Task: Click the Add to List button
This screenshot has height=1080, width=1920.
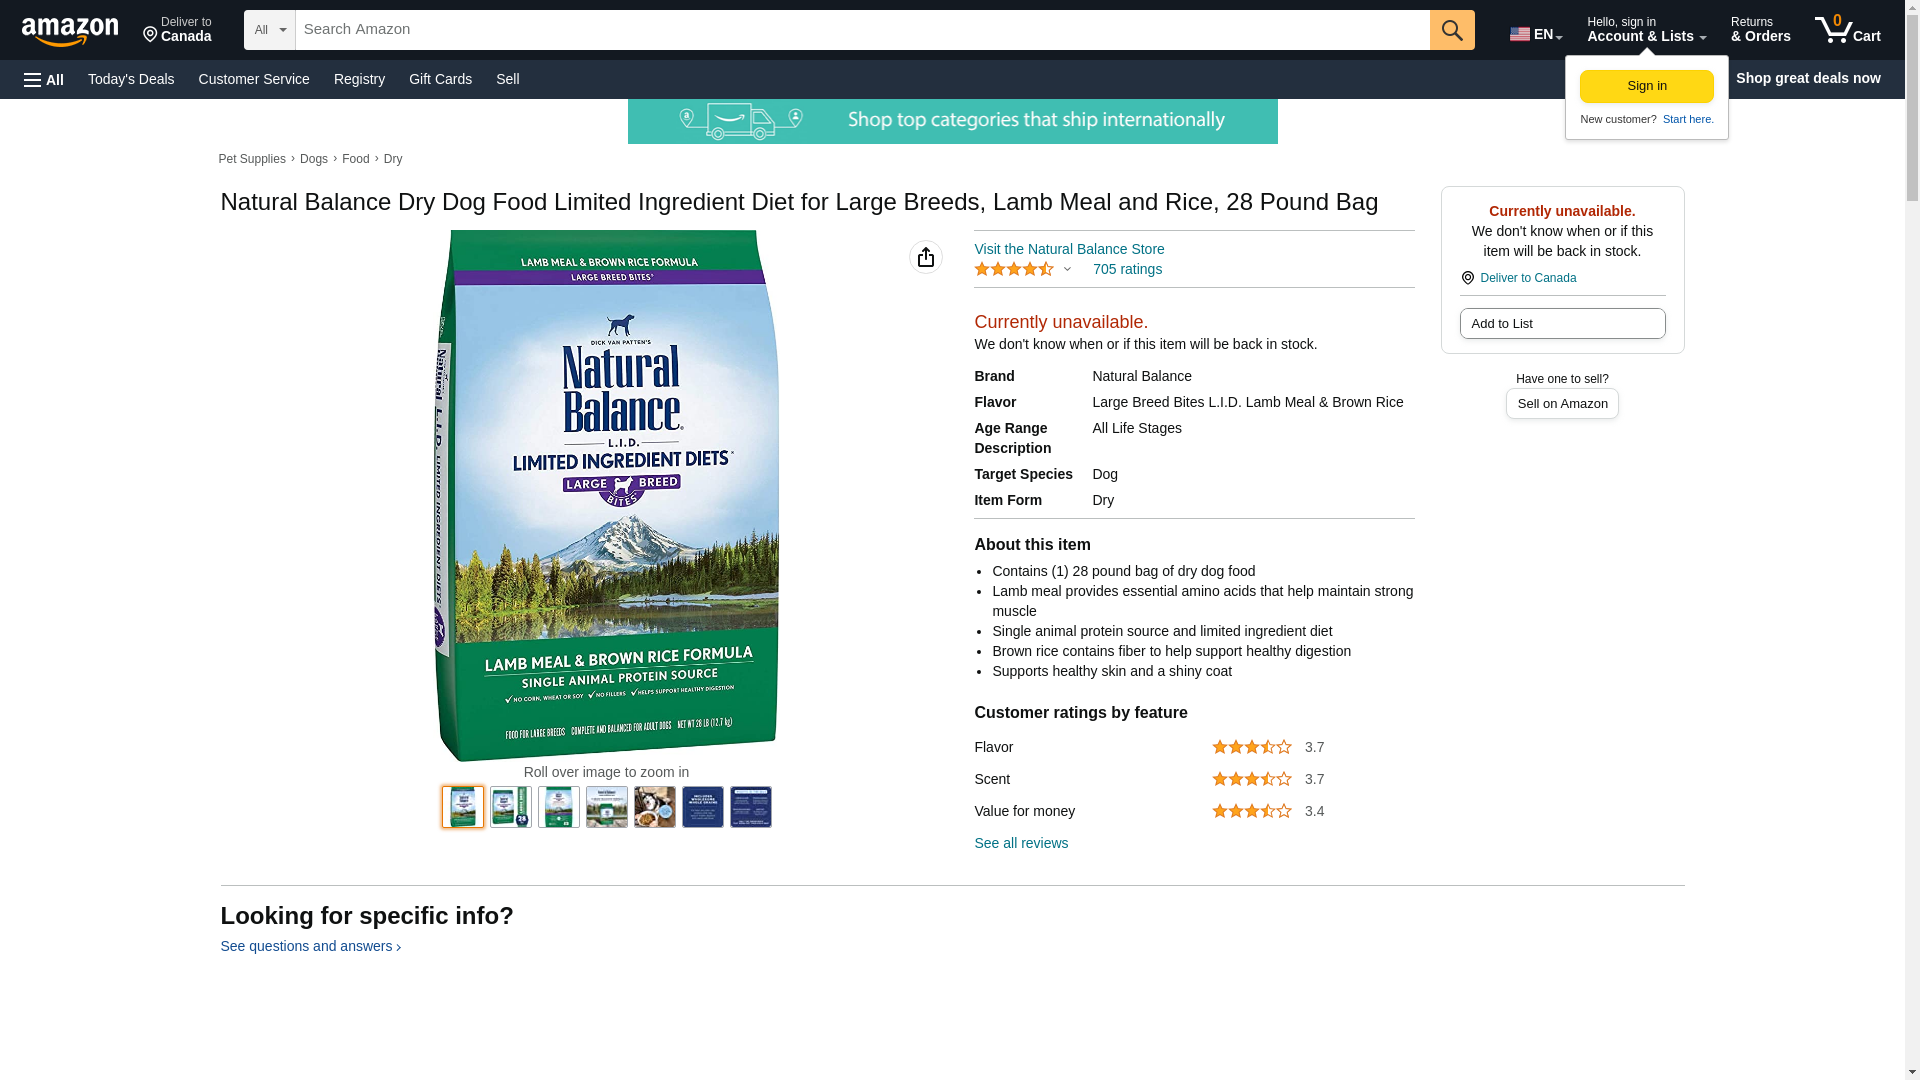Action: [1561, 323]
